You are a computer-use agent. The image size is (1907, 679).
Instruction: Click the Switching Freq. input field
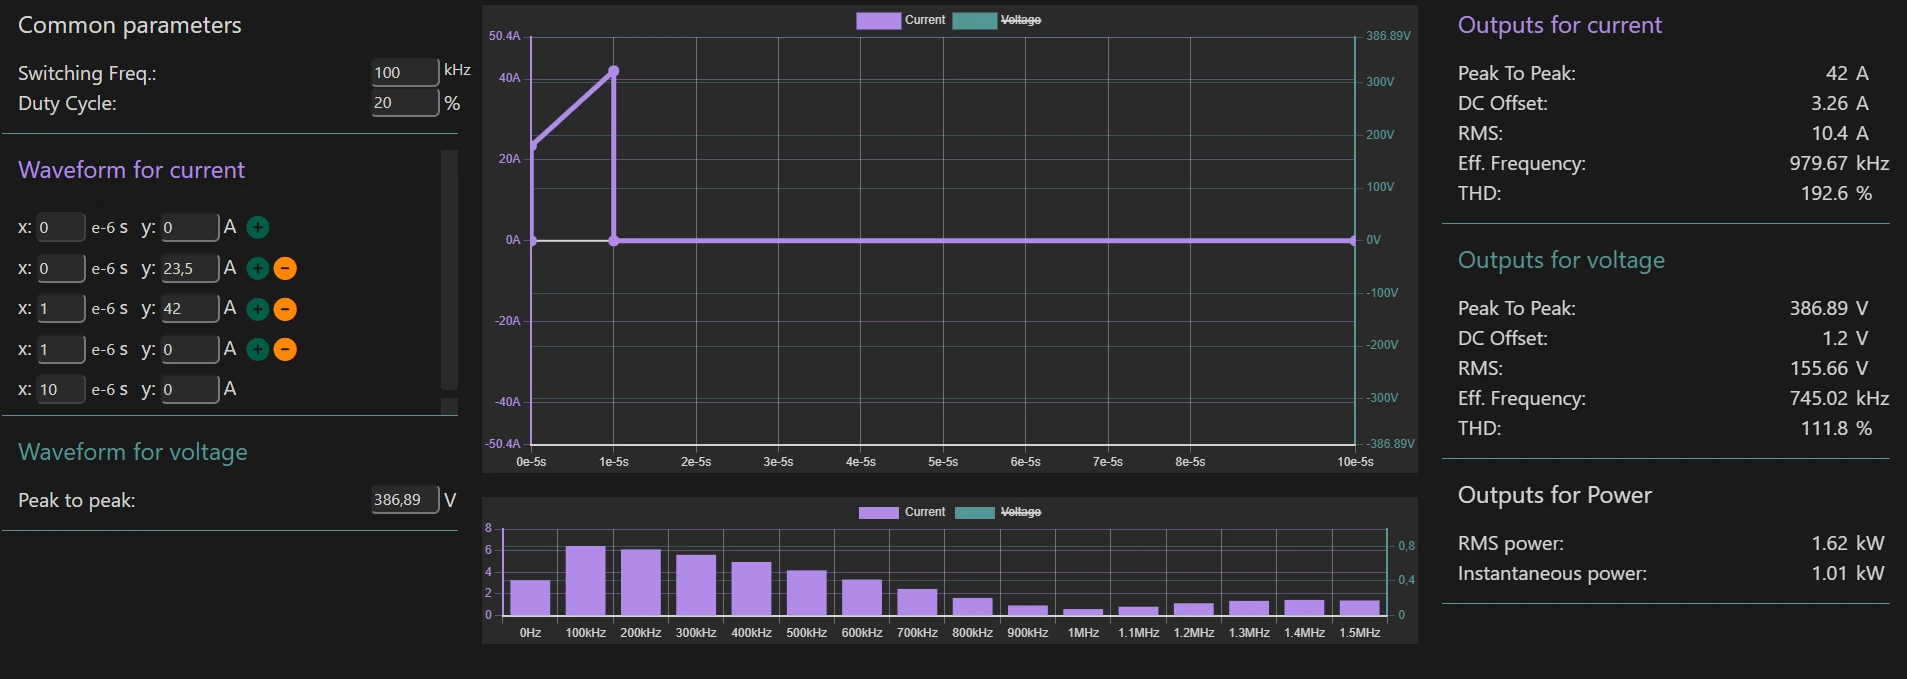tap(404, 72)
